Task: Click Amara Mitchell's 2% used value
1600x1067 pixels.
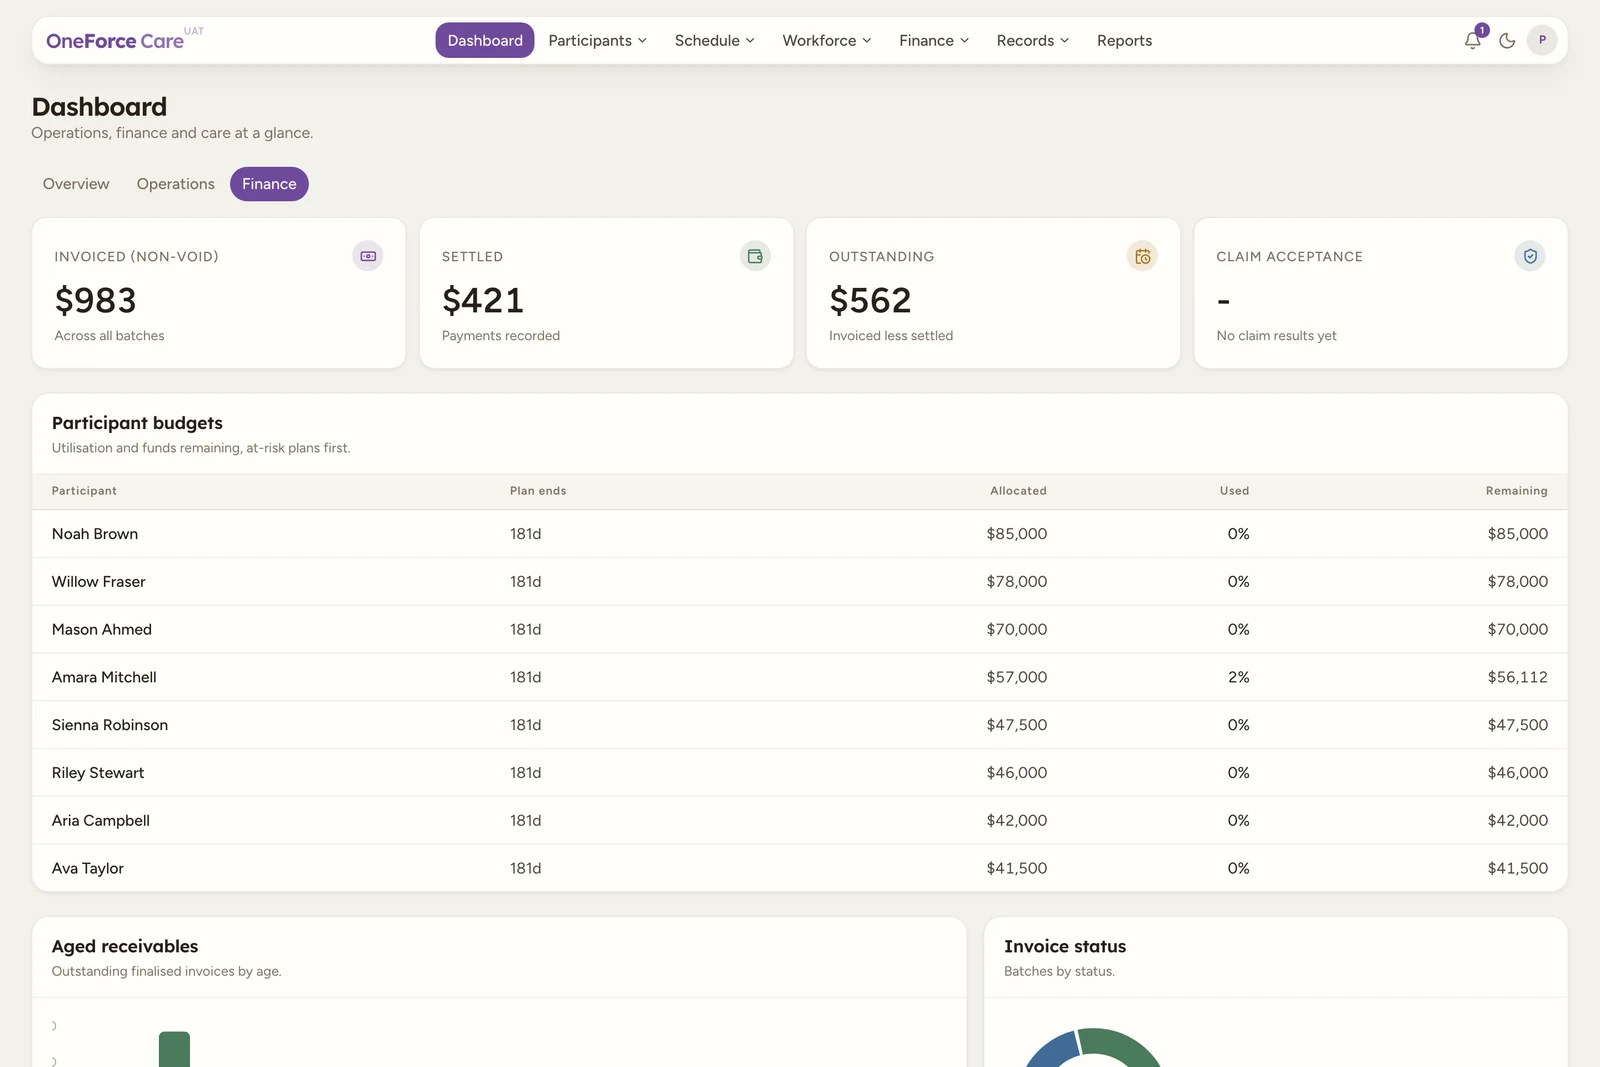Action: click(x=1238, y=677)
